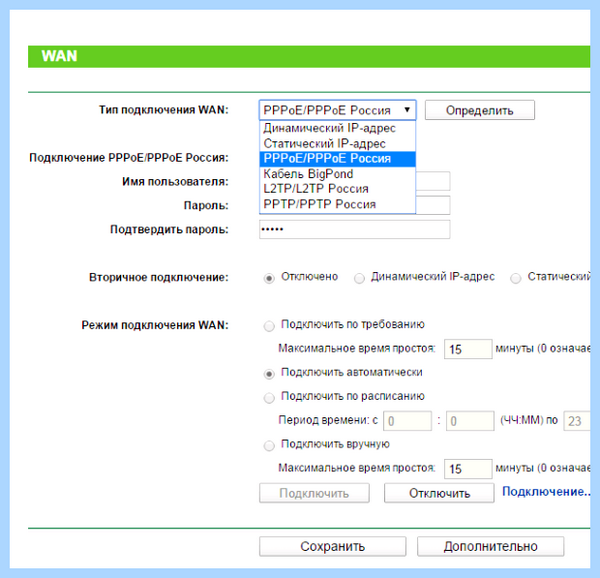The width and height of the screenshot is (600, 578).
Task: Choose L2TP/L2TP Россия option
Action: point(337,189)
